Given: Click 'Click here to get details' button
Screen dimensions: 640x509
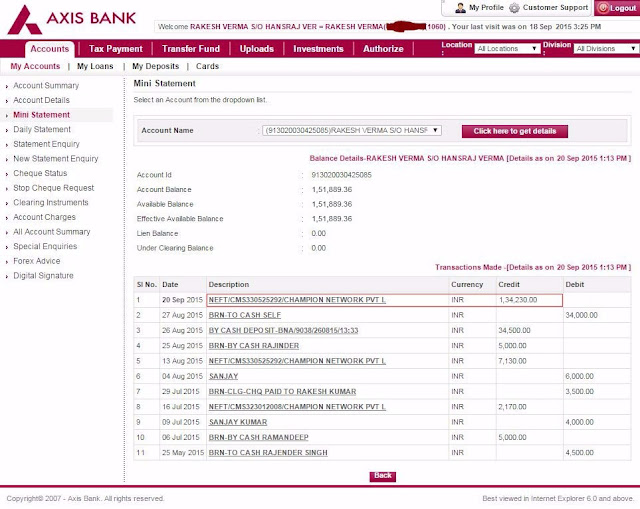Looking at the screenshot, I should [x=515, y=131].
